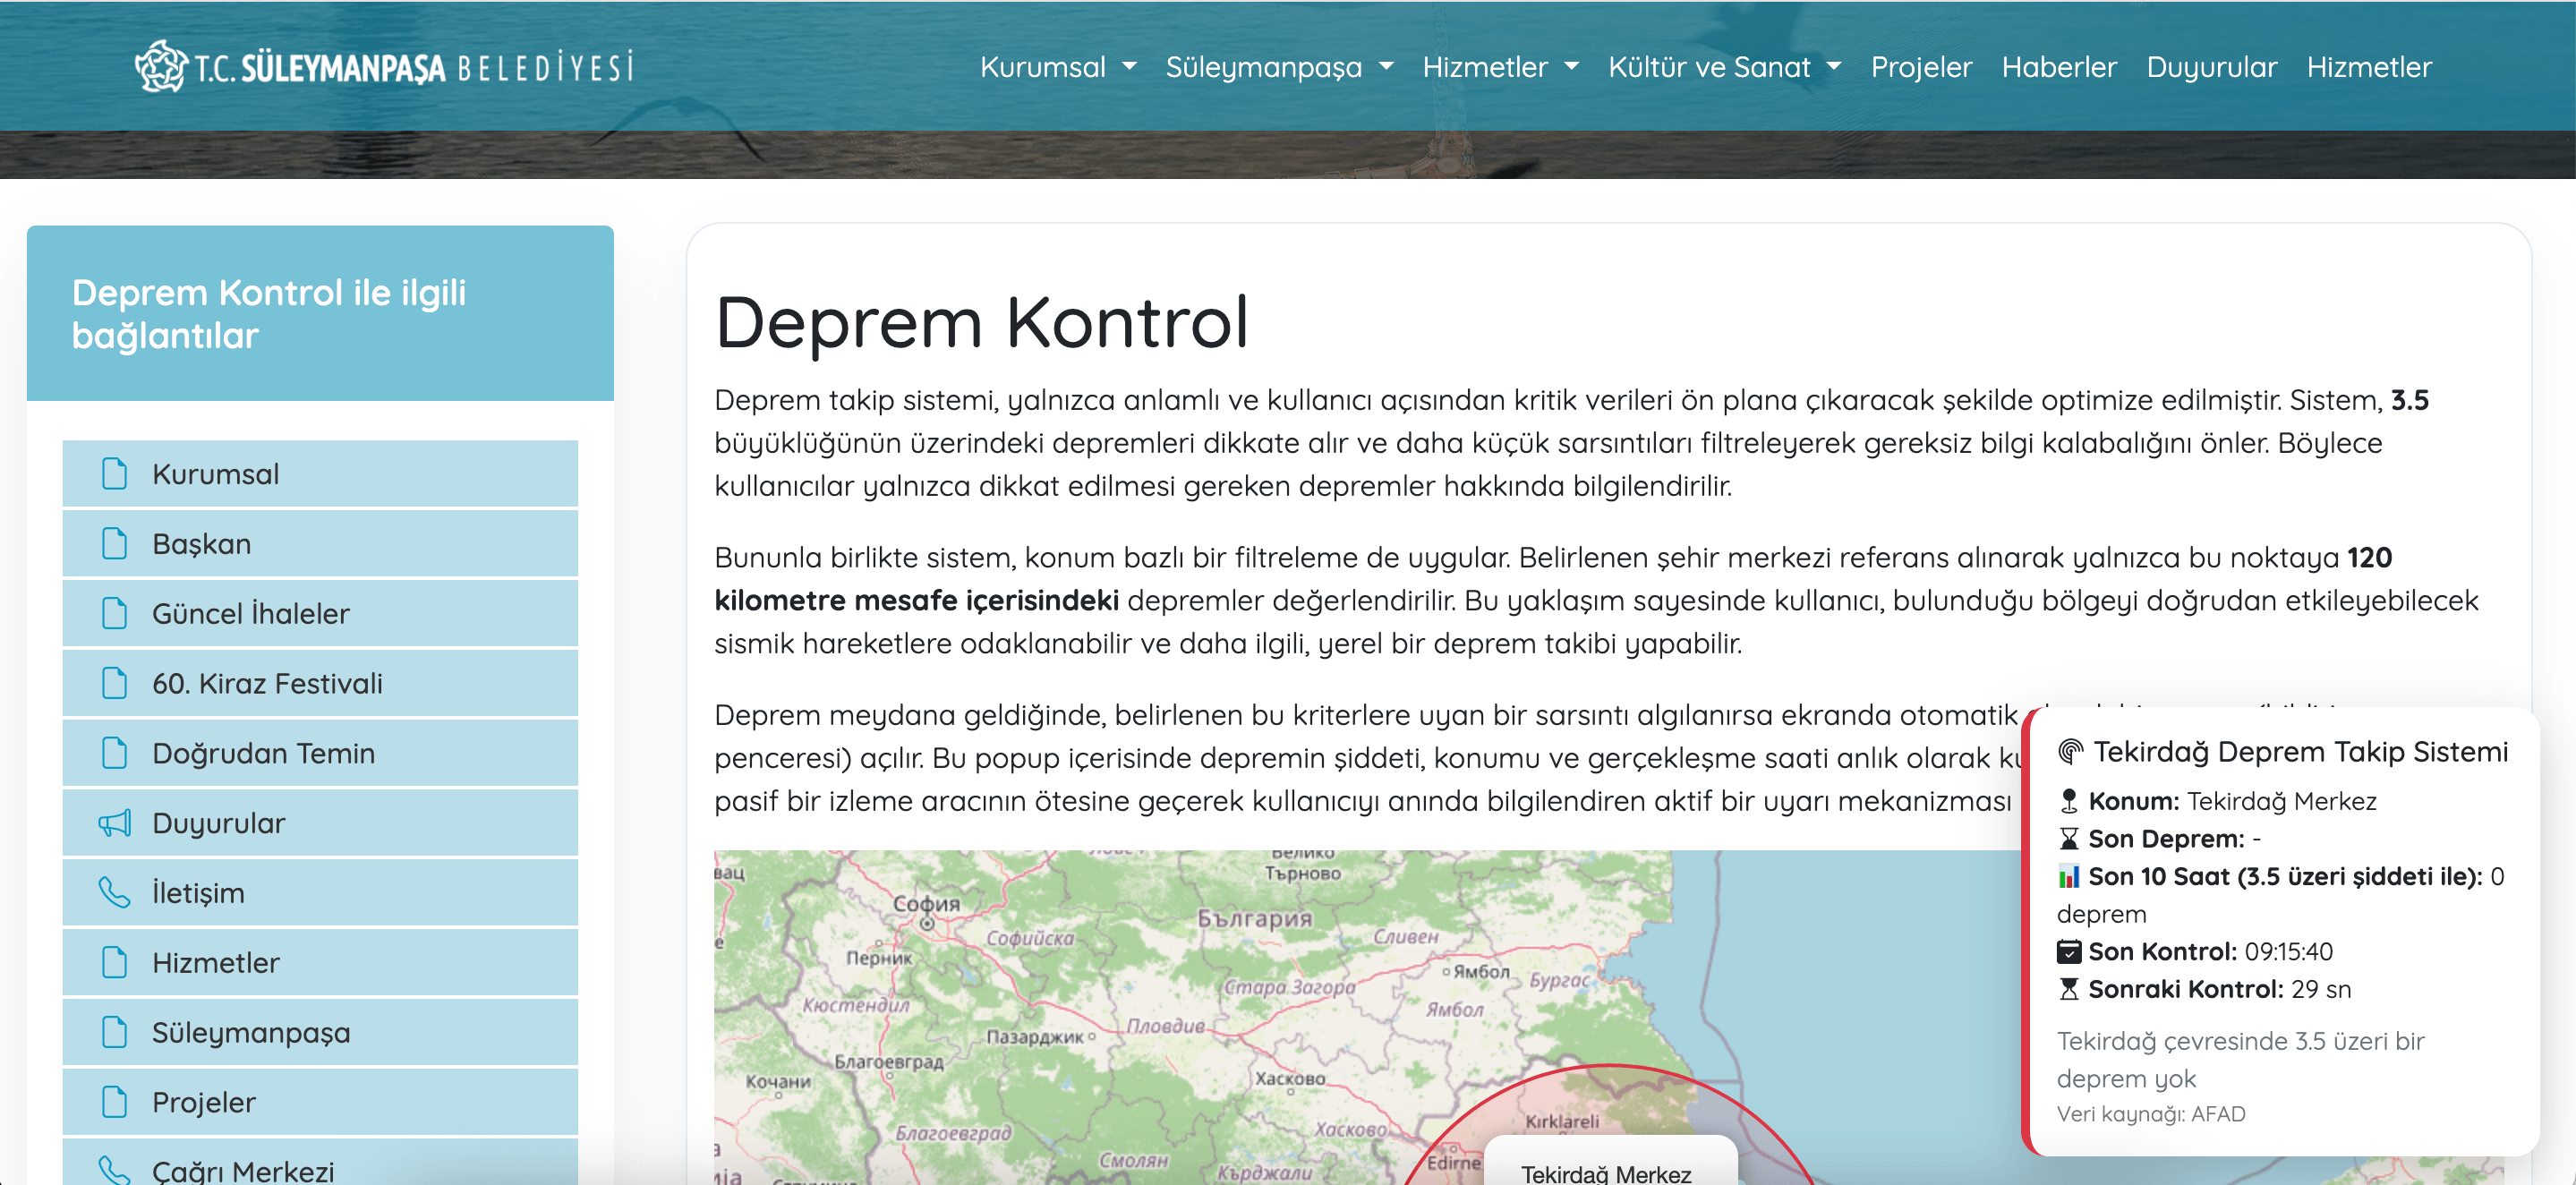2576x1185 pixels.
Task: Click the phone icon beside İletişim
Action: click(x=115, y=893)
